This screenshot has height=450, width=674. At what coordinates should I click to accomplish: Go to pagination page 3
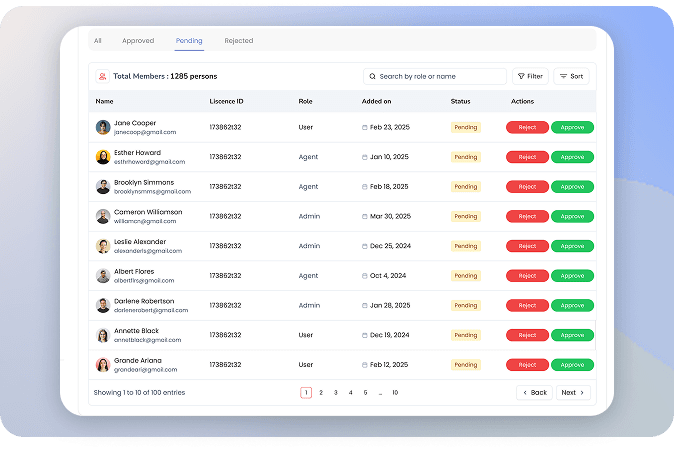pos(336,392)
